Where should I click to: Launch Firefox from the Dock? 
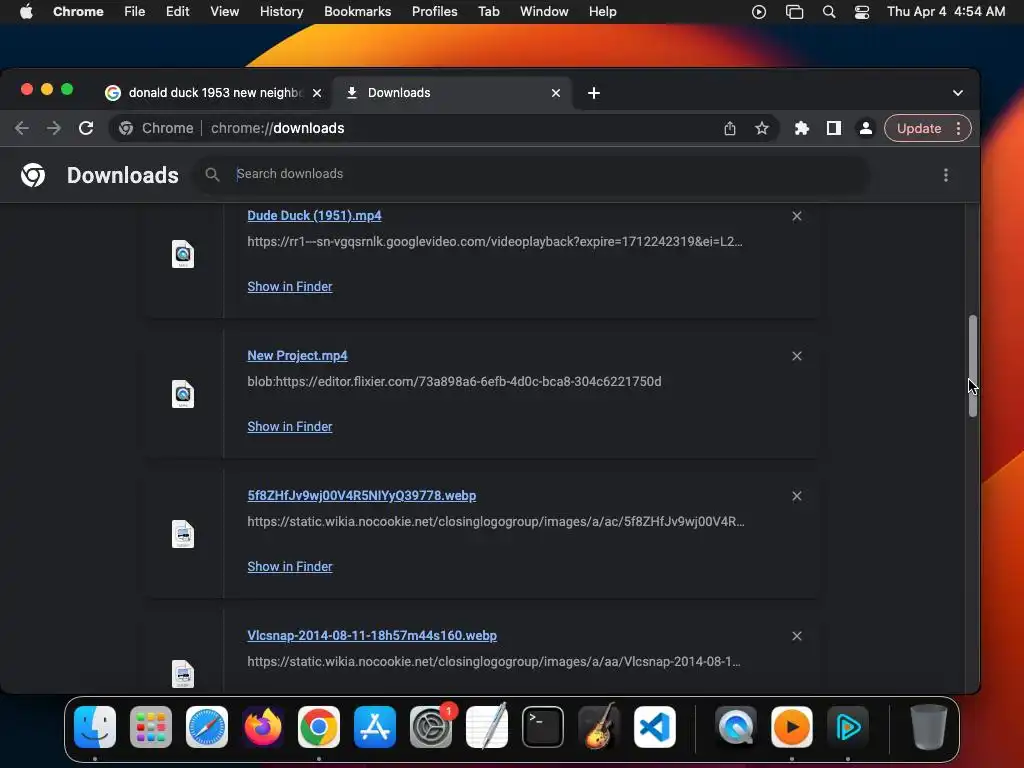263,727
